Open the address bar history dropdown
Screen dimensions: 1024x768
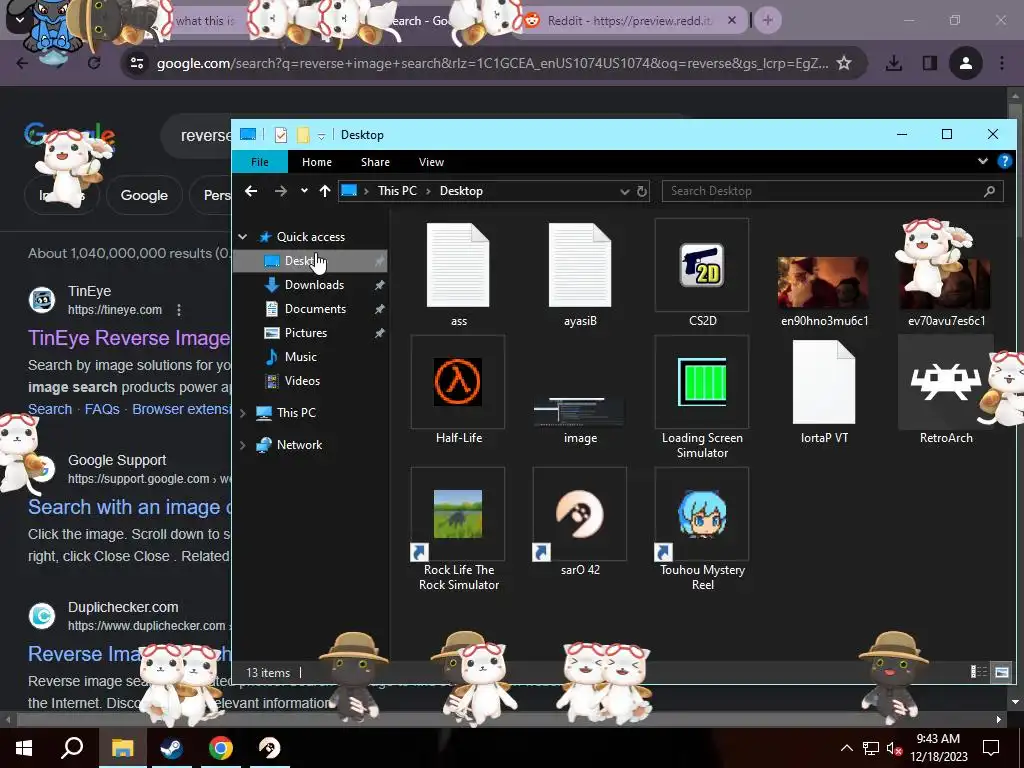624,191
